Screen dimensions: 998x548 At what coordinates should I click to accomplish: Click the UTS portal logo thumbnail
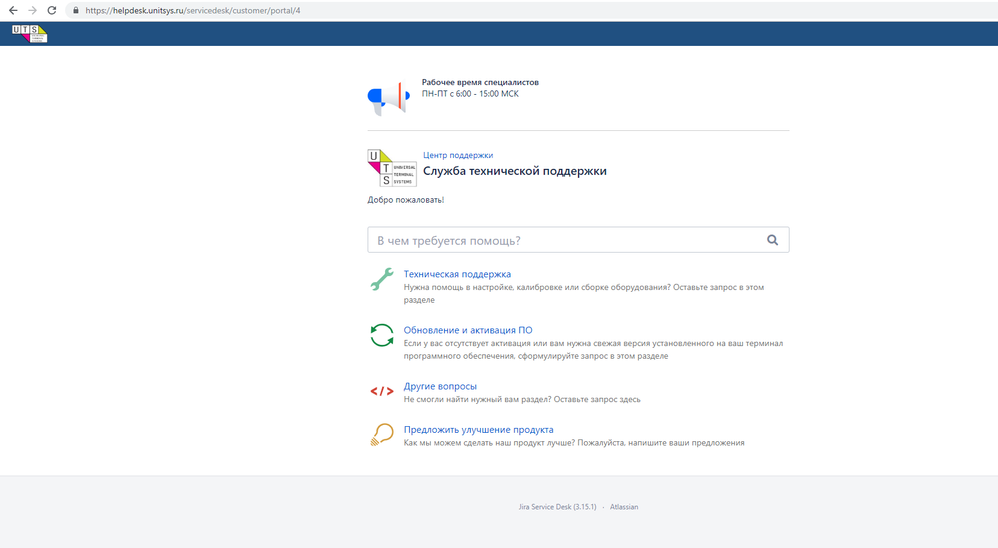point(391,168)
